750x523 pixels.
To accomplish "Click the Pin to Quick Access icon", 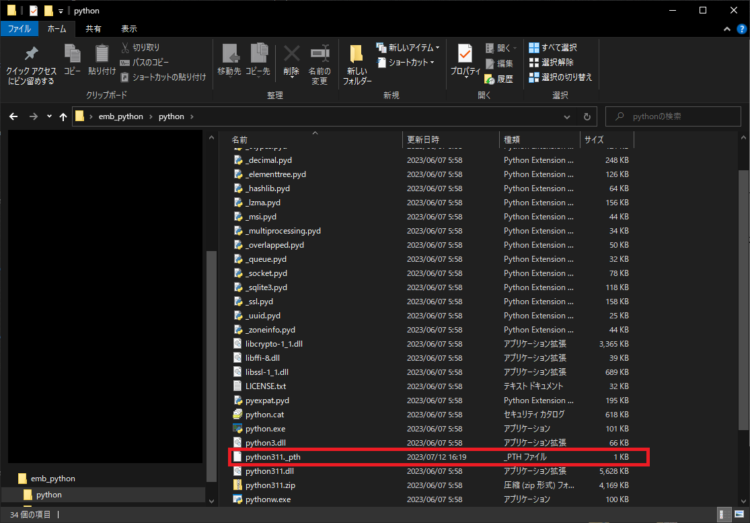I will point(31,54).
